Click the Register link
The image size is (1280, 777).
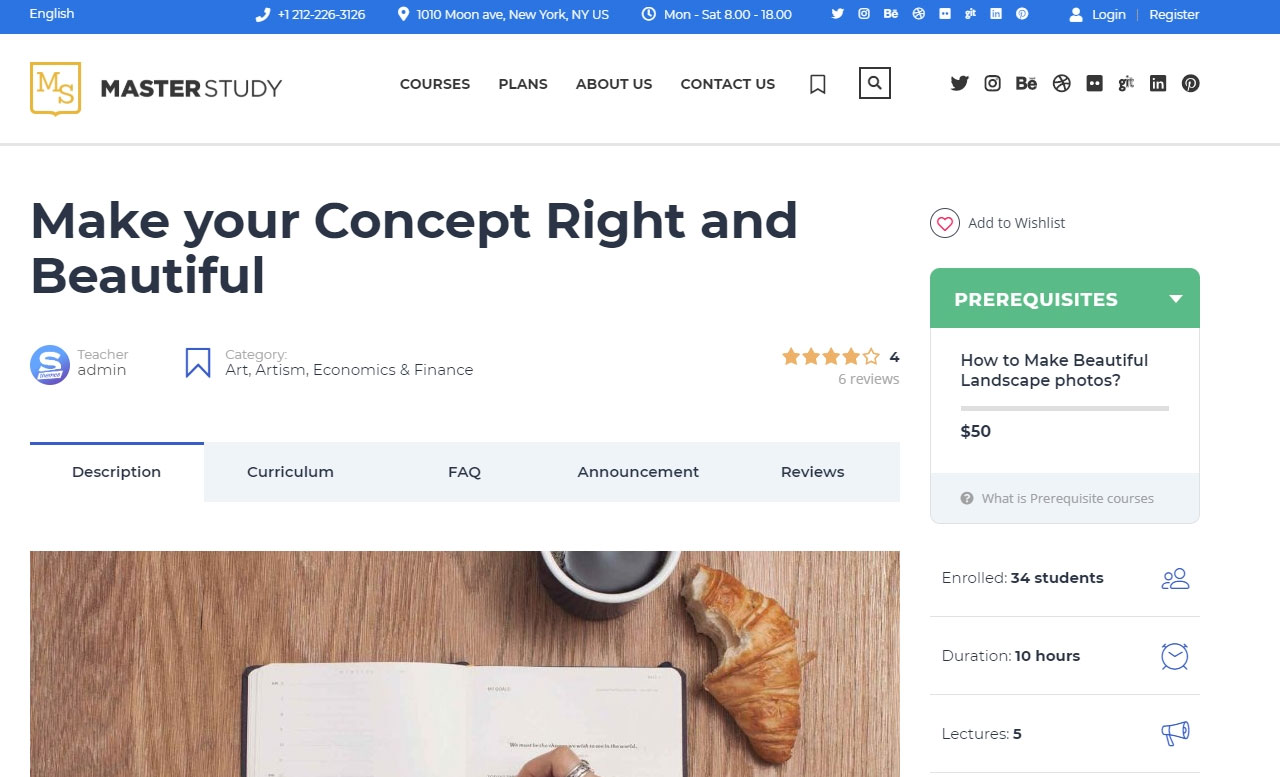coord(1174,14)
